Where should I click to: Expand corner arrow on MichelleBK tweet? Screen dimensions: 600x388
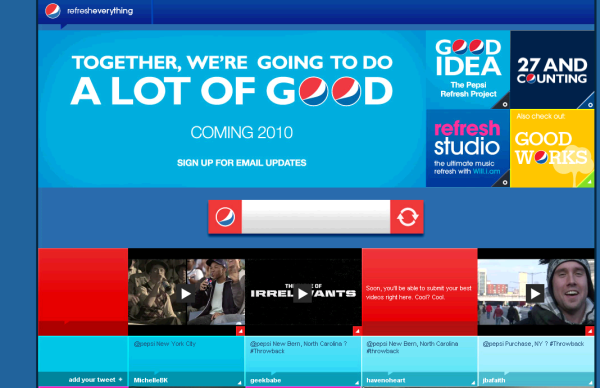(240, 382)
